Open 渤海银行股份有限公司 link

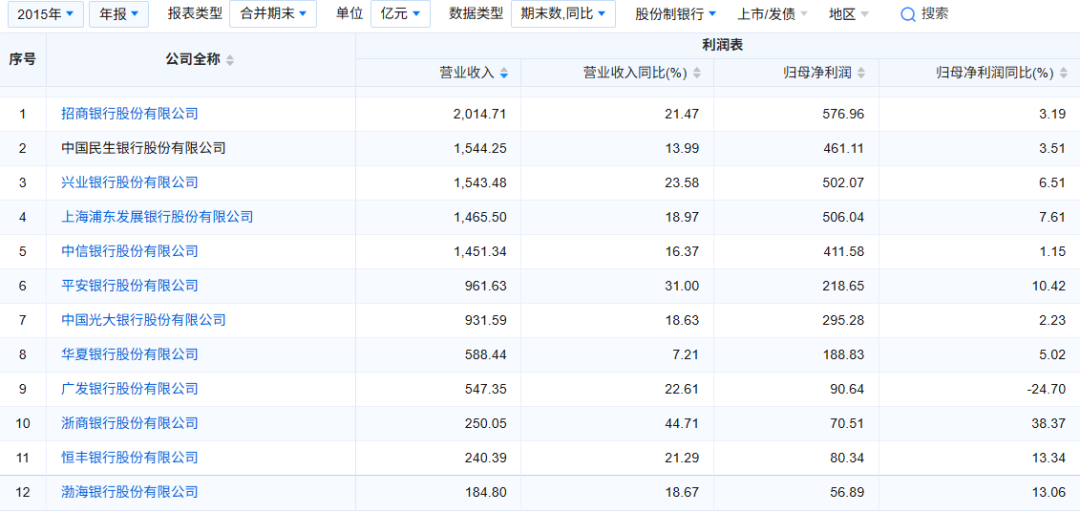(130, 492)
